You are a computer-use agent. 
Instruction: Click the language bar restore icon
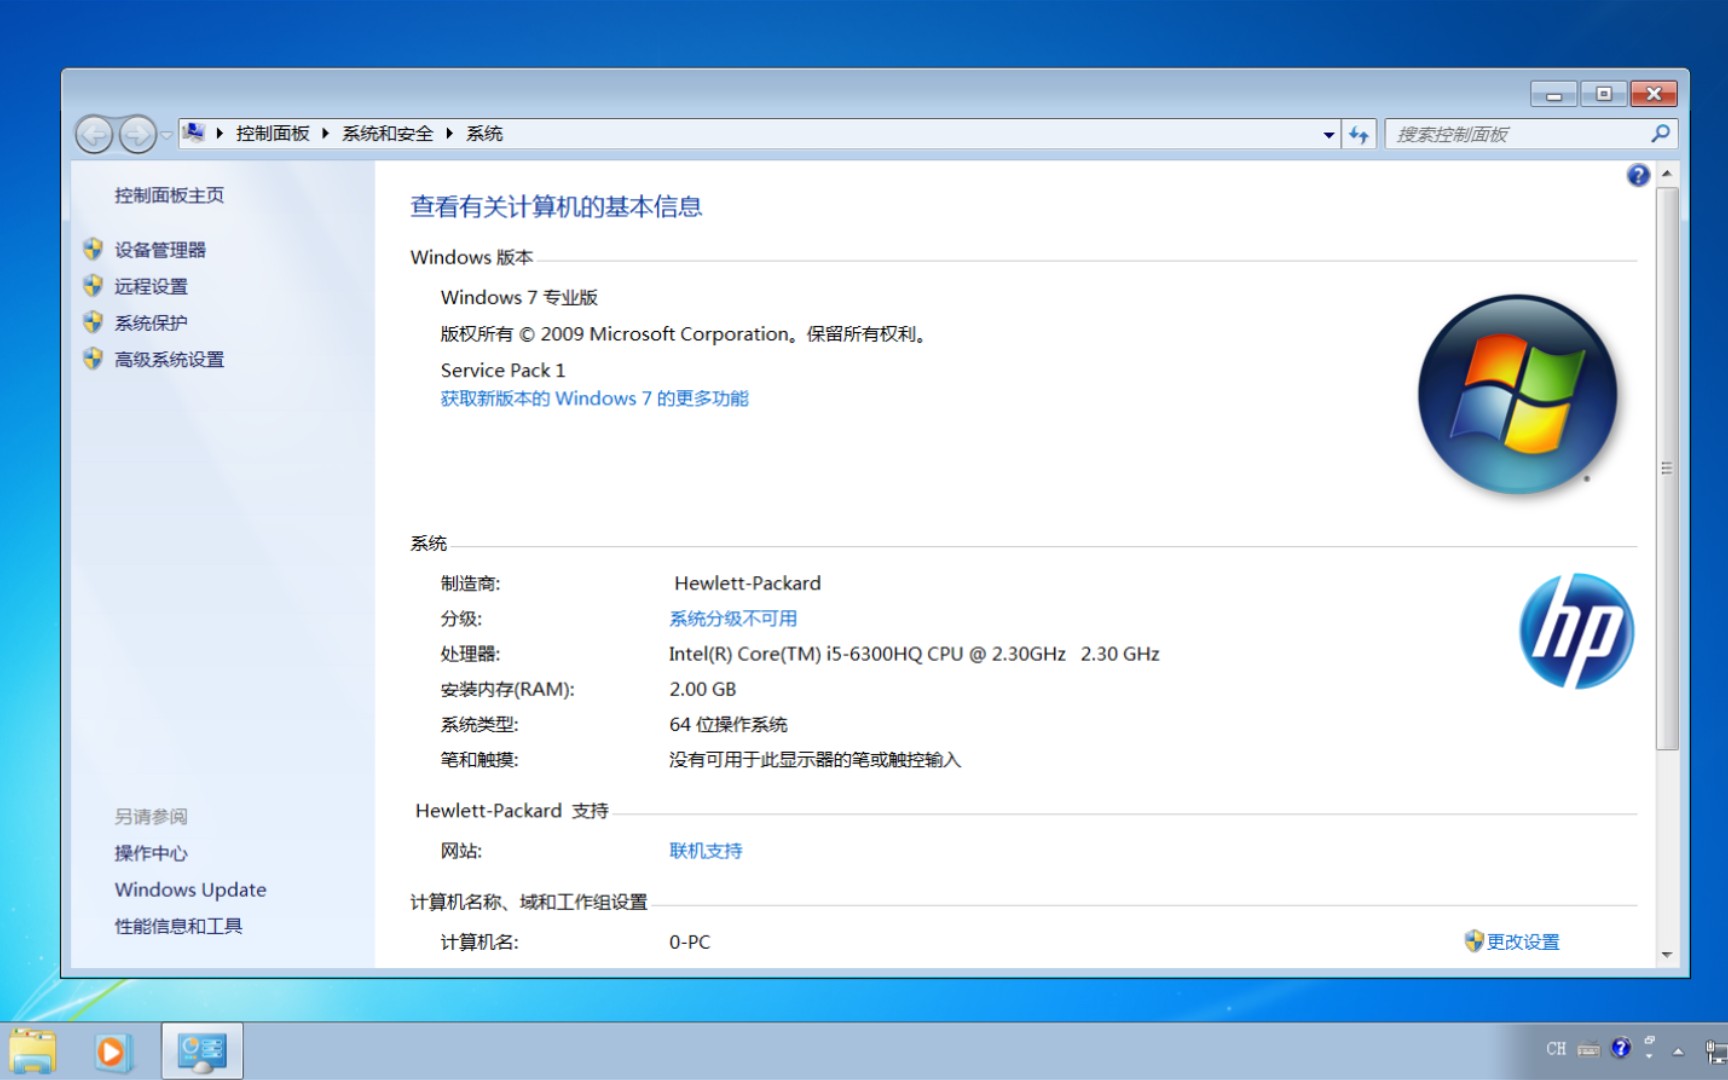click(1650, 1040)
